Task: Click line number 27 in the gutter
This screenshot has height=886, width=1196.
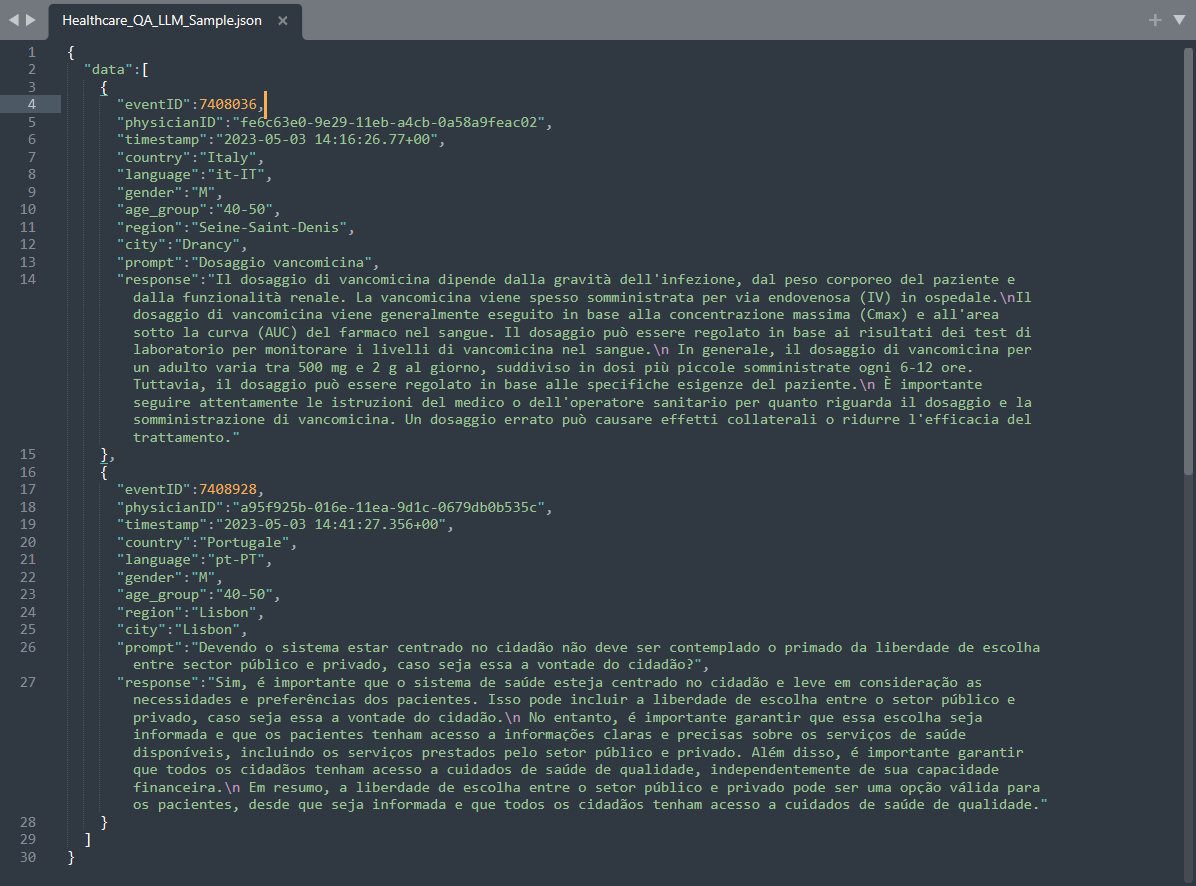Action: (x=27, y=682)
